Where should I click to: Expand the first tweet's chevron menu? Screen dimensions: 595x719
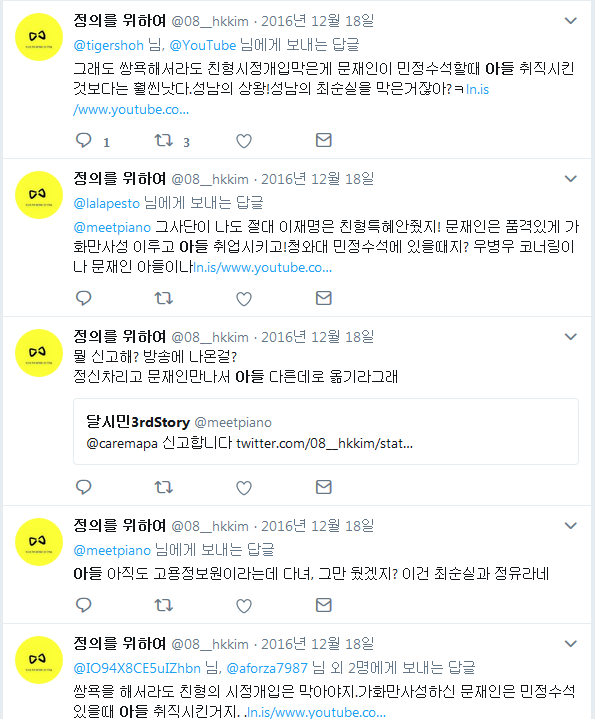(x=570, y=21)
